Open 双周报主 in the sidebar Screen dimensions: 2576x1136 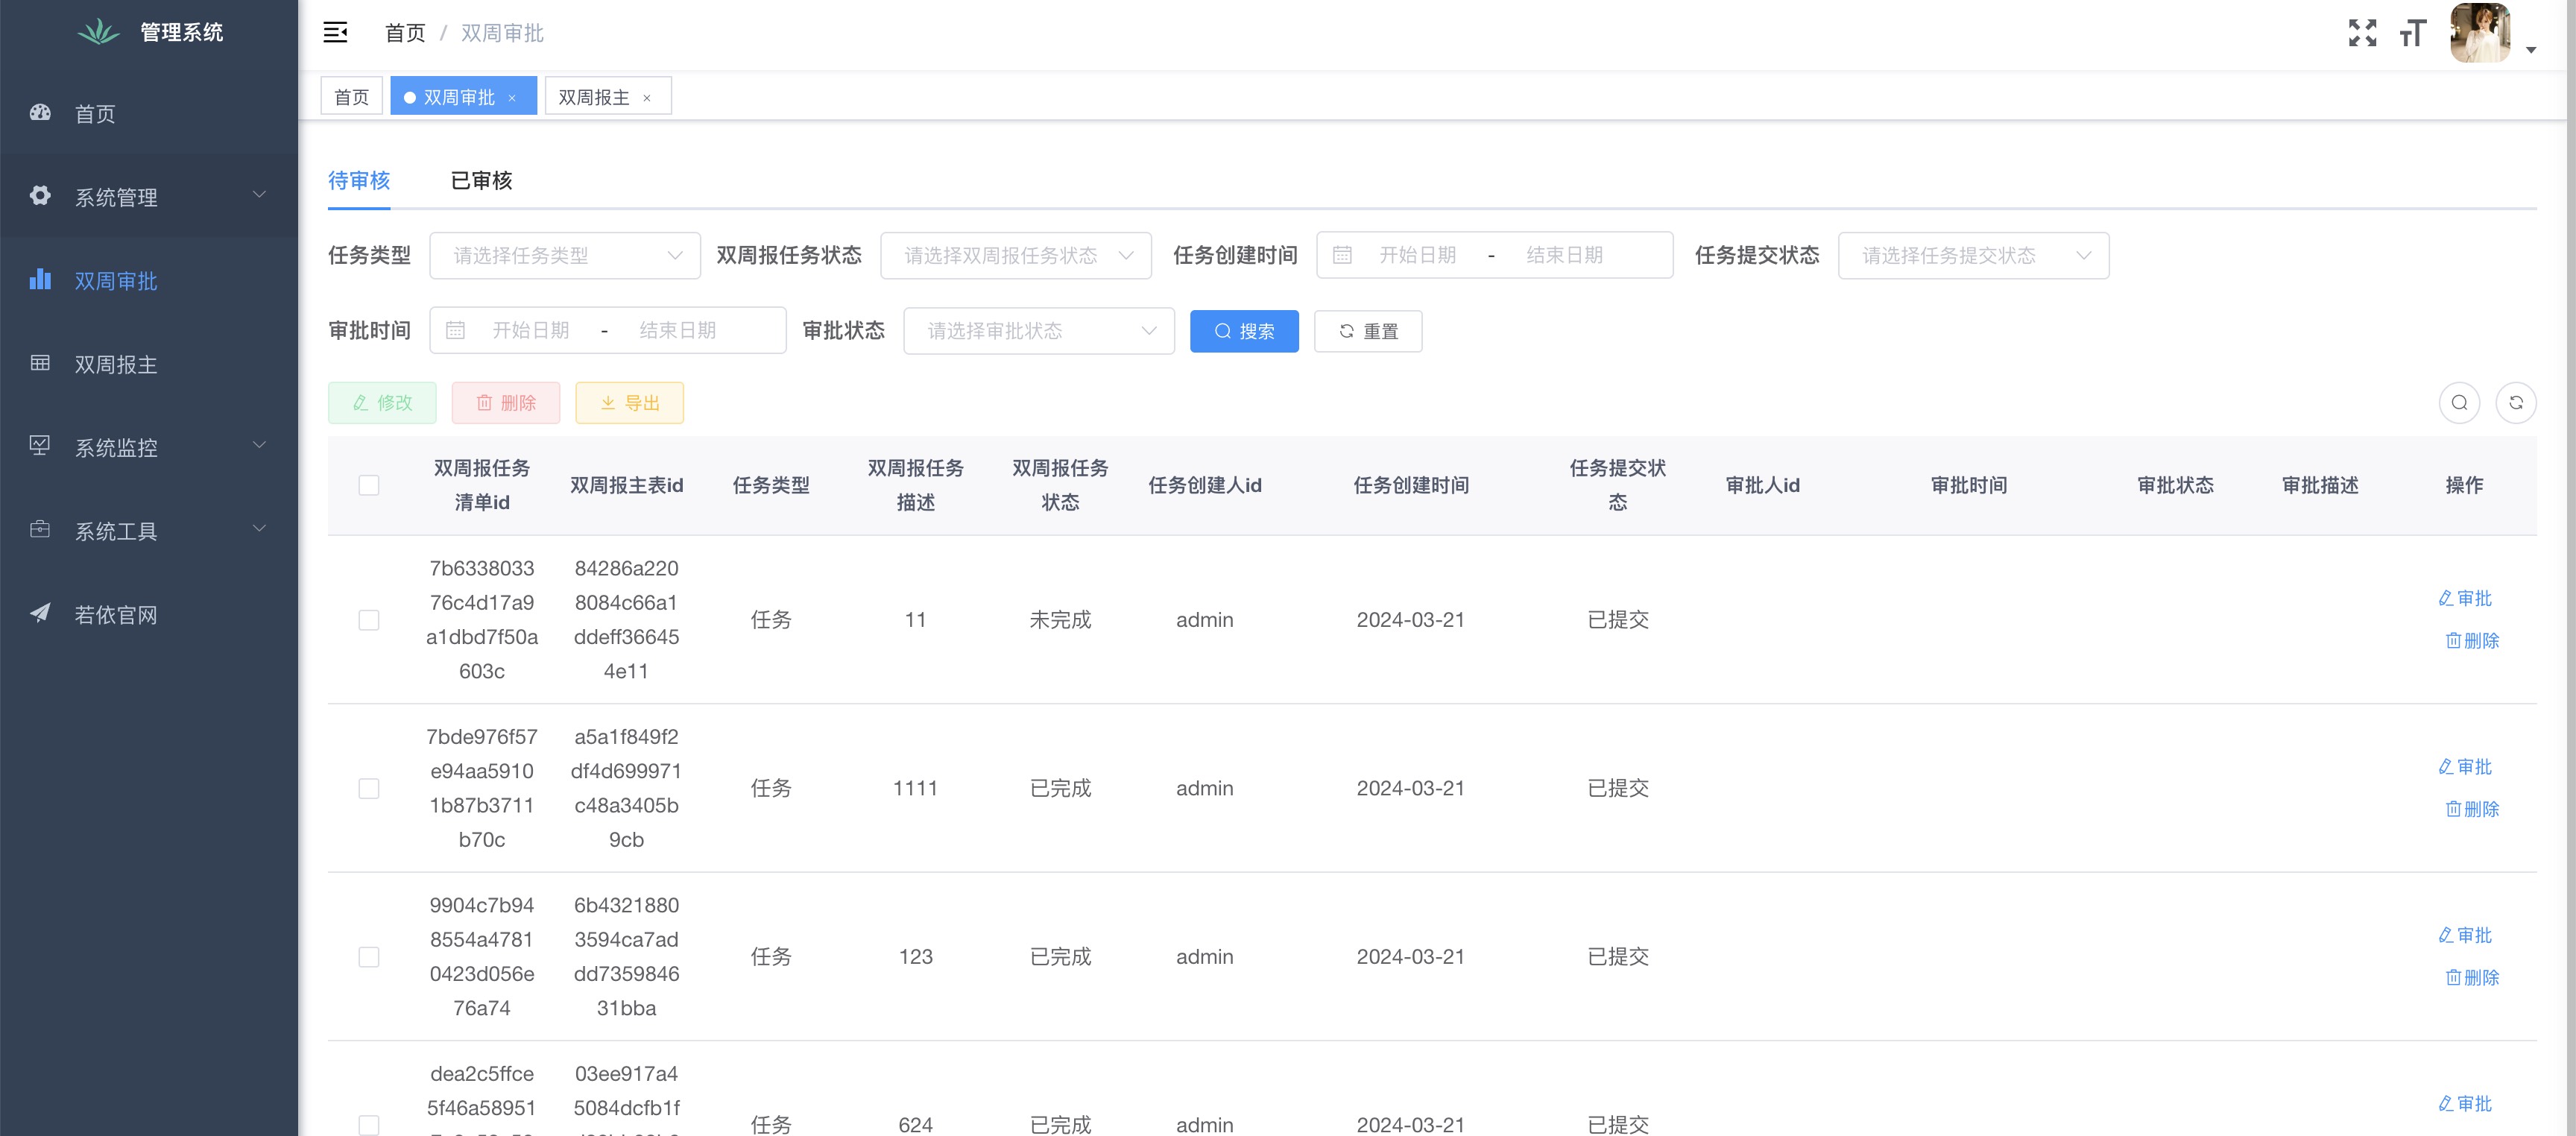tap(149, 364)
